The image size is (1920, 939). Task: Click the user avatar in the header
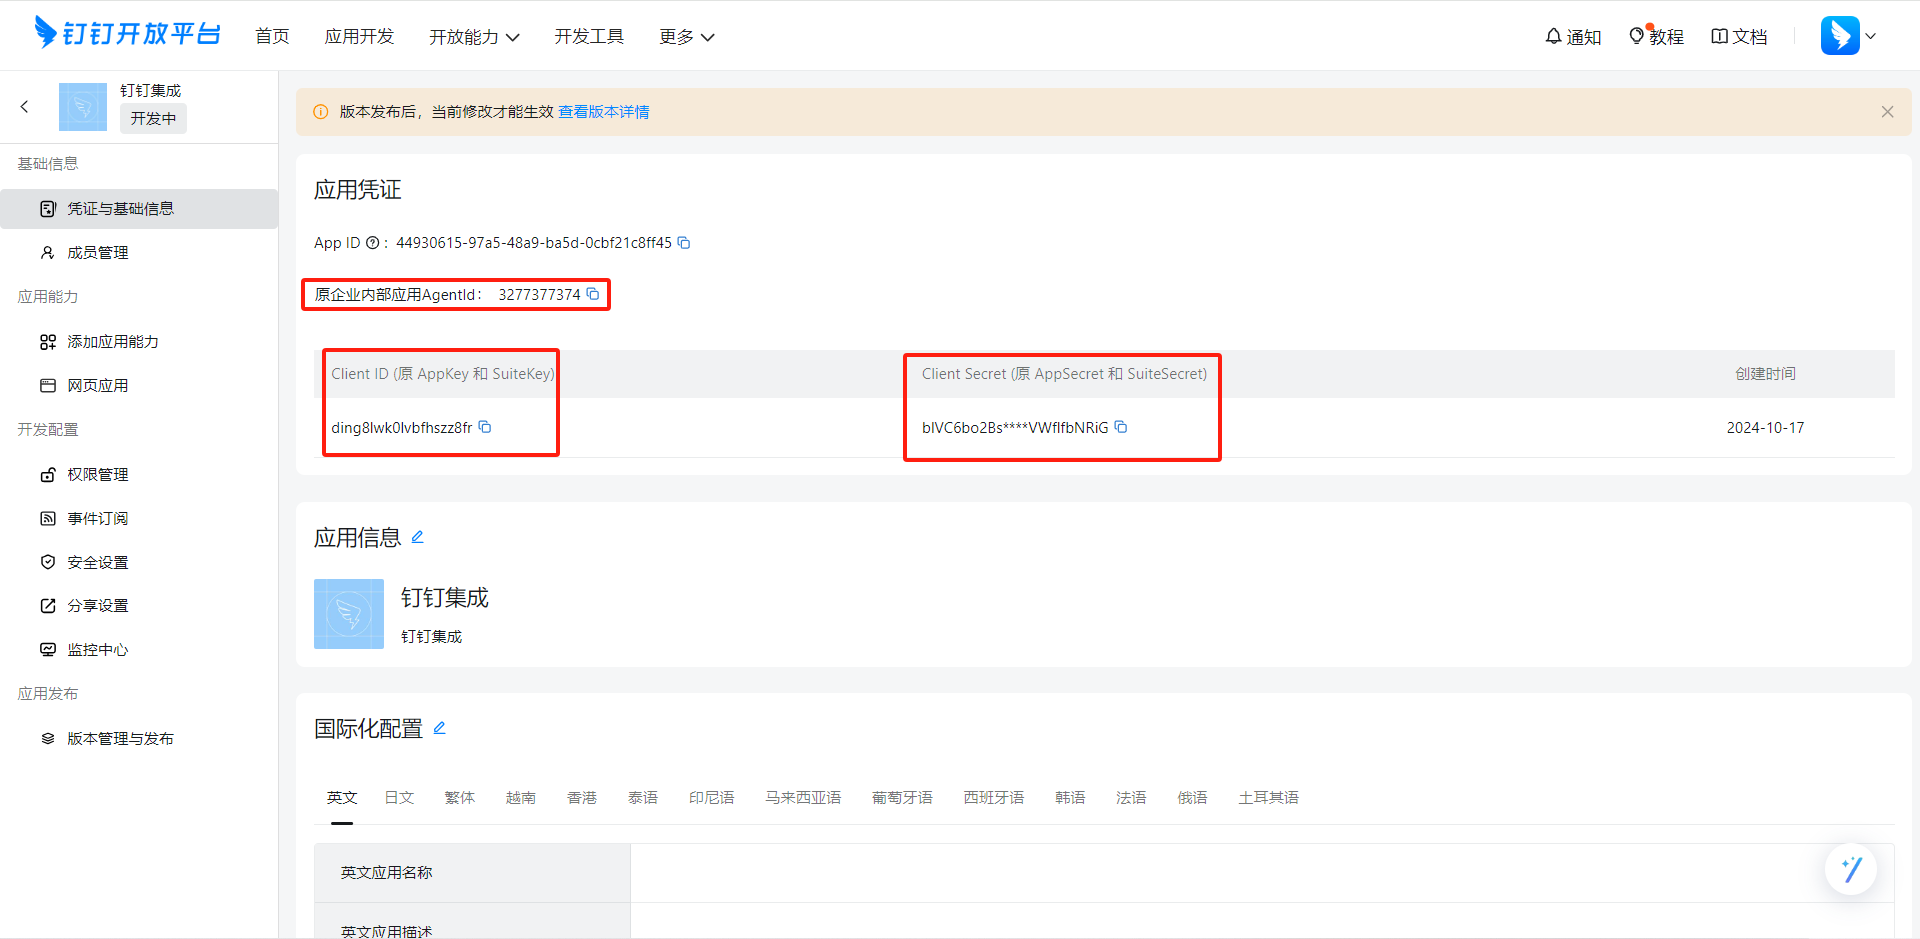[1840, 36]
